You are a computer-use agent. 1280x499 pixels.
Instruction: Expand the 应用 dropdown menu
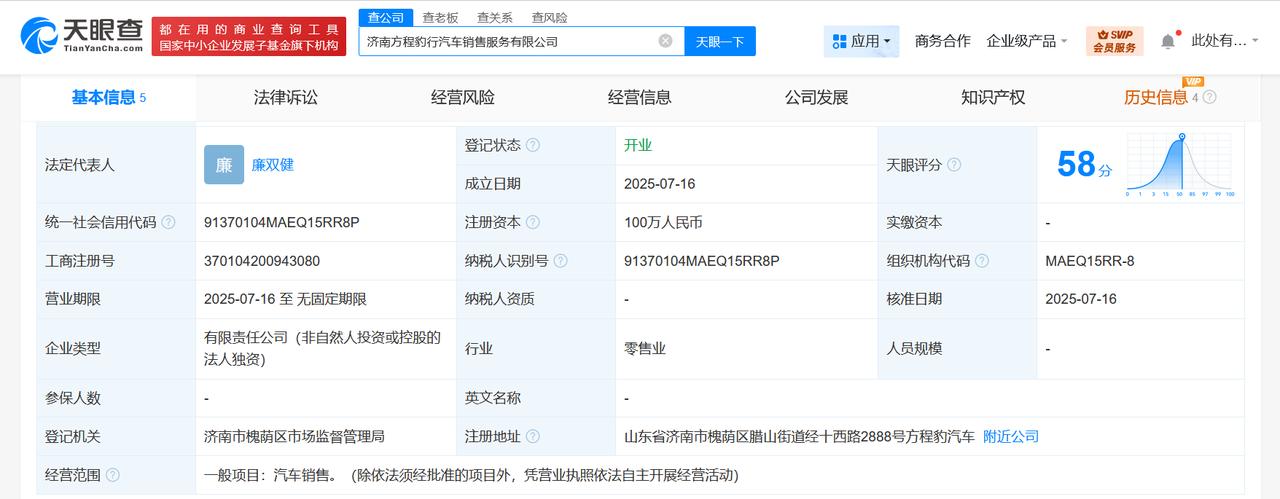(861, 41)
